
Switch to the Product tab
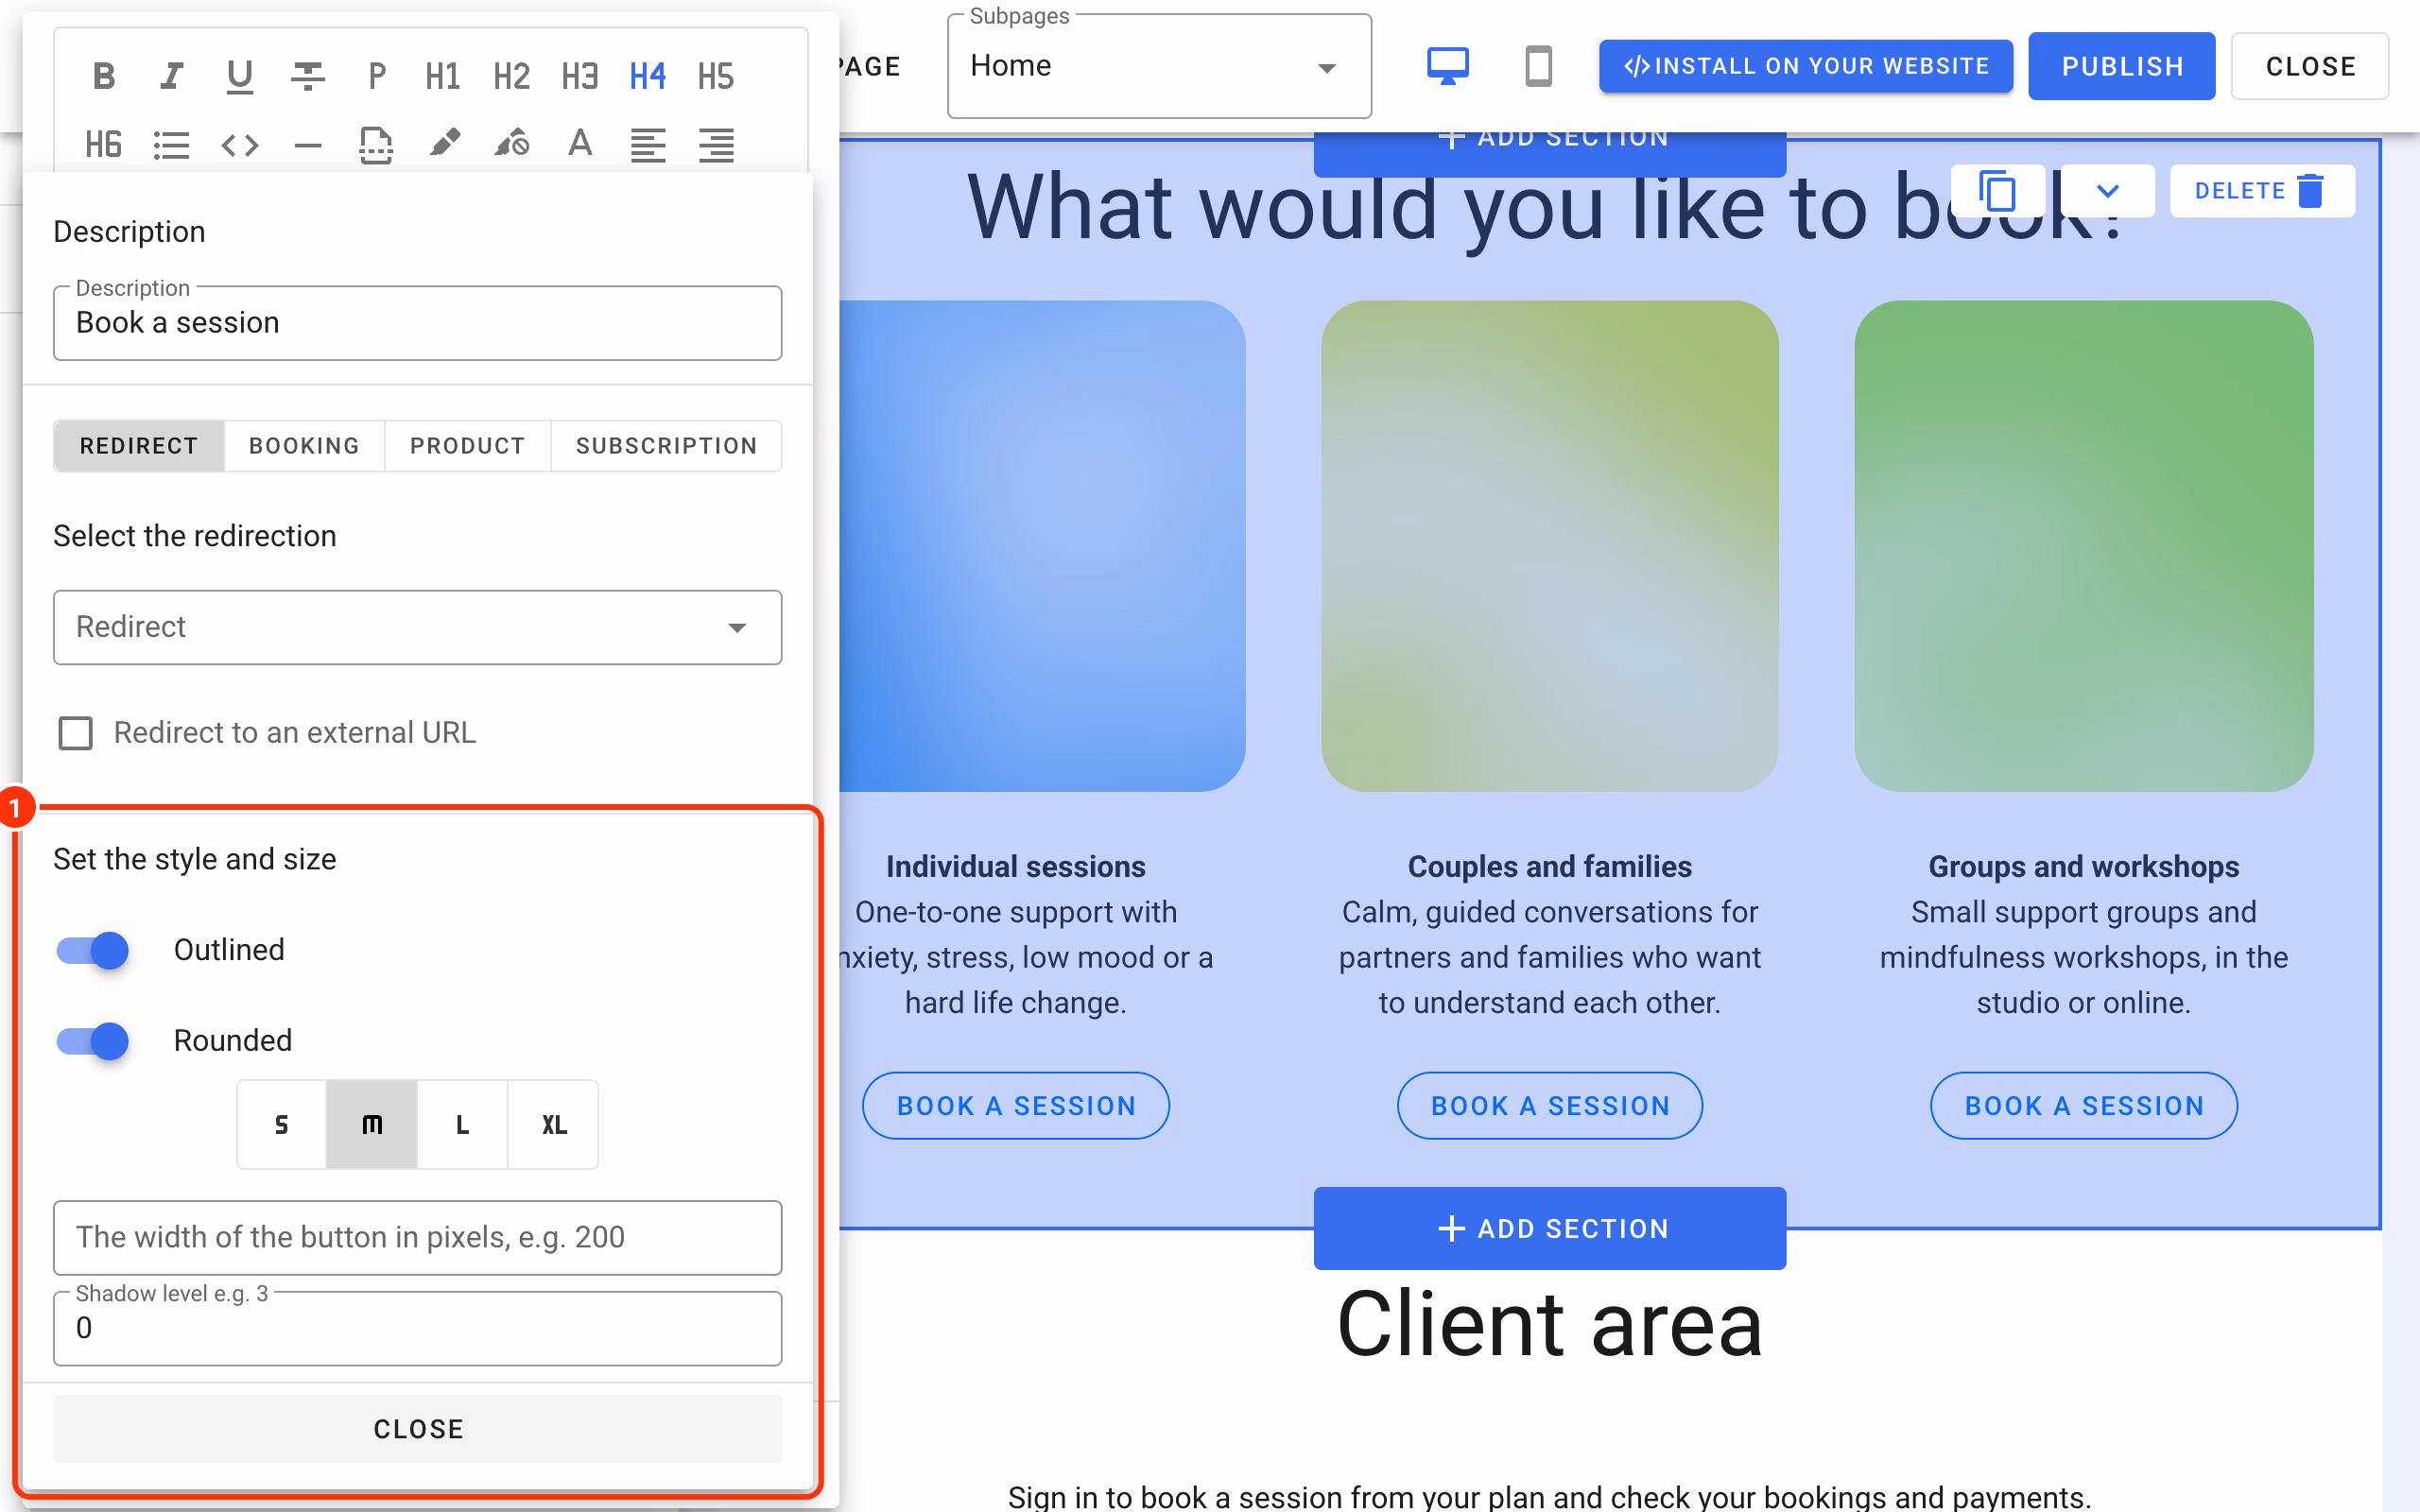coord(467,446)
